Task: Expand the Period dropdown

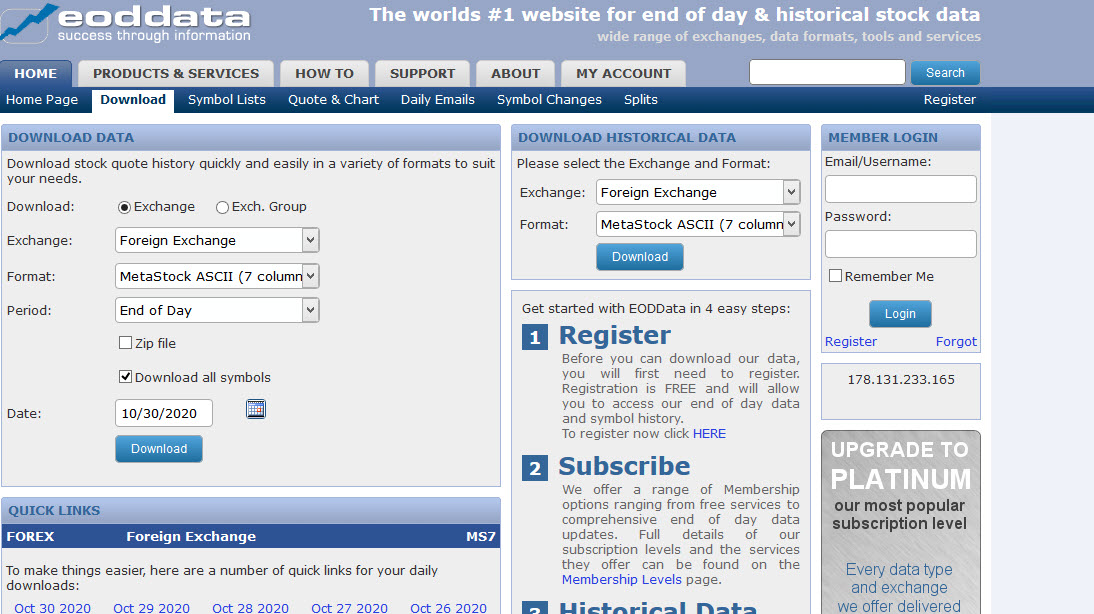Action: (x=217, y=310)
